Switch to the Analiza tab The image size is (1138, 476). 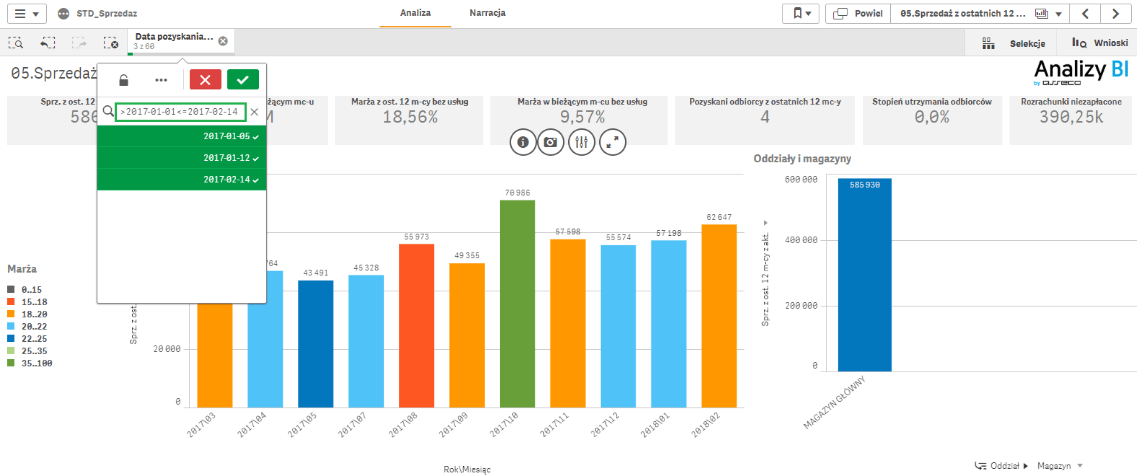click(x=416, y=14)
